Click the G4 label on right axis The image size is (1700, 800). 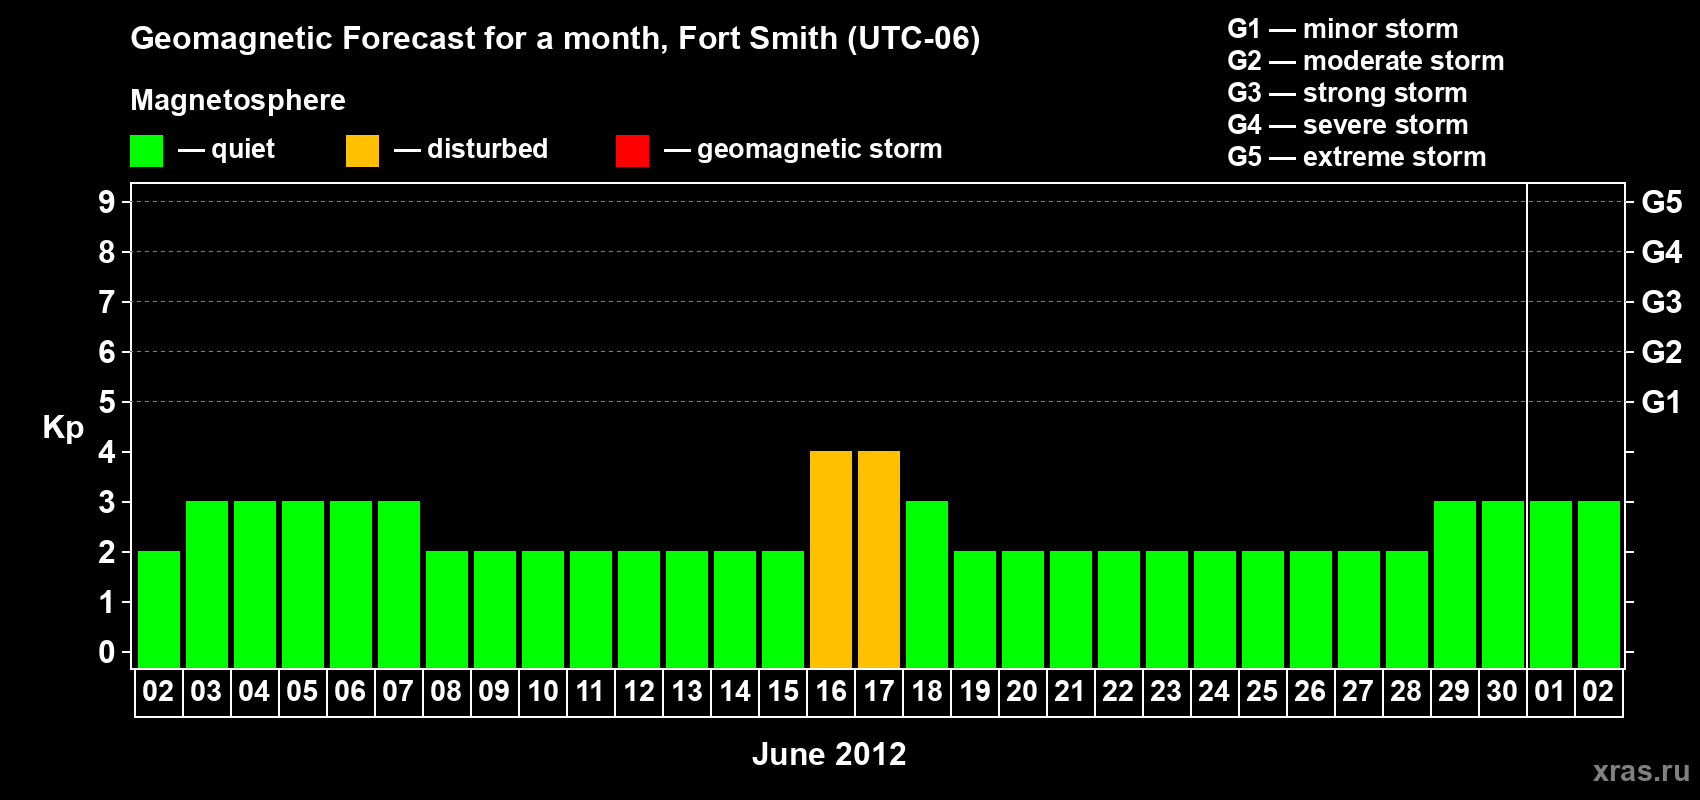1662,252
